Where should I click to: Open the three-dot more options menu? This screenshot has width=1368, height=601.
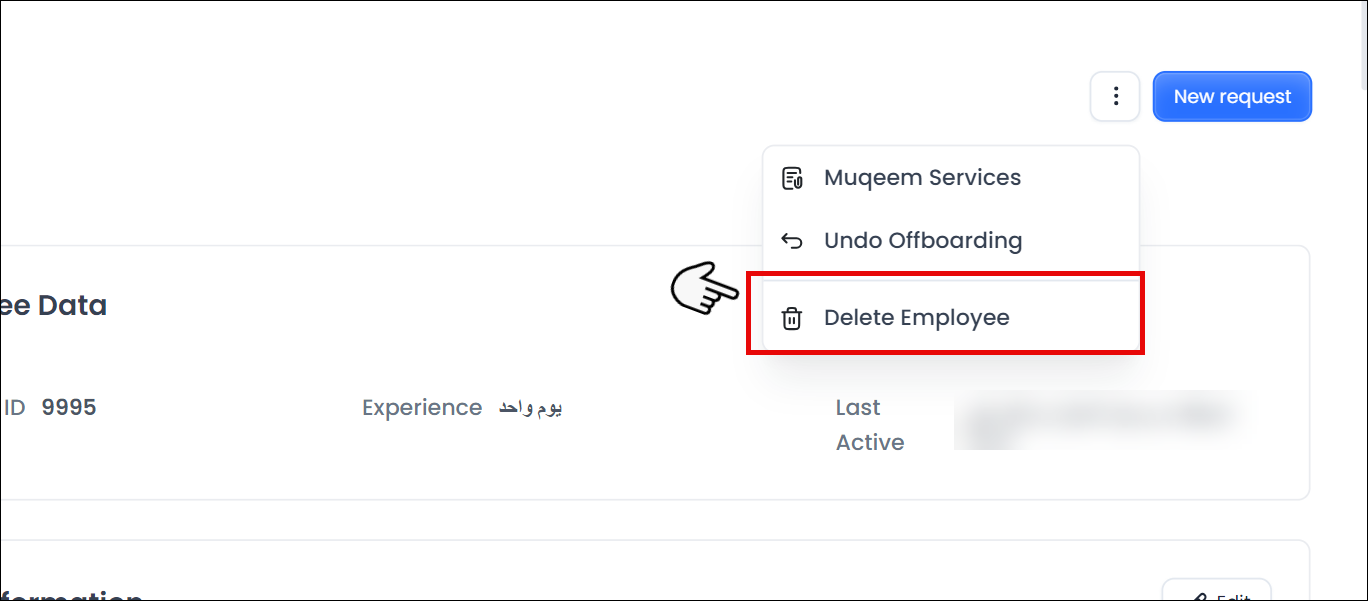point(1115,97)
